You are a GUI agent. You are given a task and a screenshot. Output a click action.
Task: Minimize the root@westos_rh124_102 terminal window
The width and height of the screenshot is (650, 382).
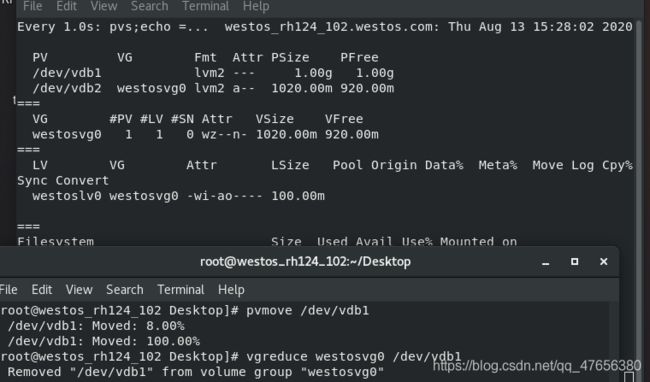[546, 262]
